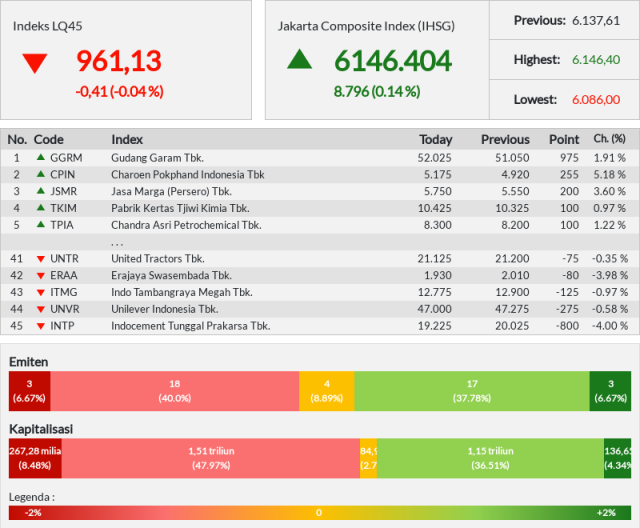
Task: Select the dark green Emiten segment '3 (6.67%)'
Action: click(x=610, y=391)
